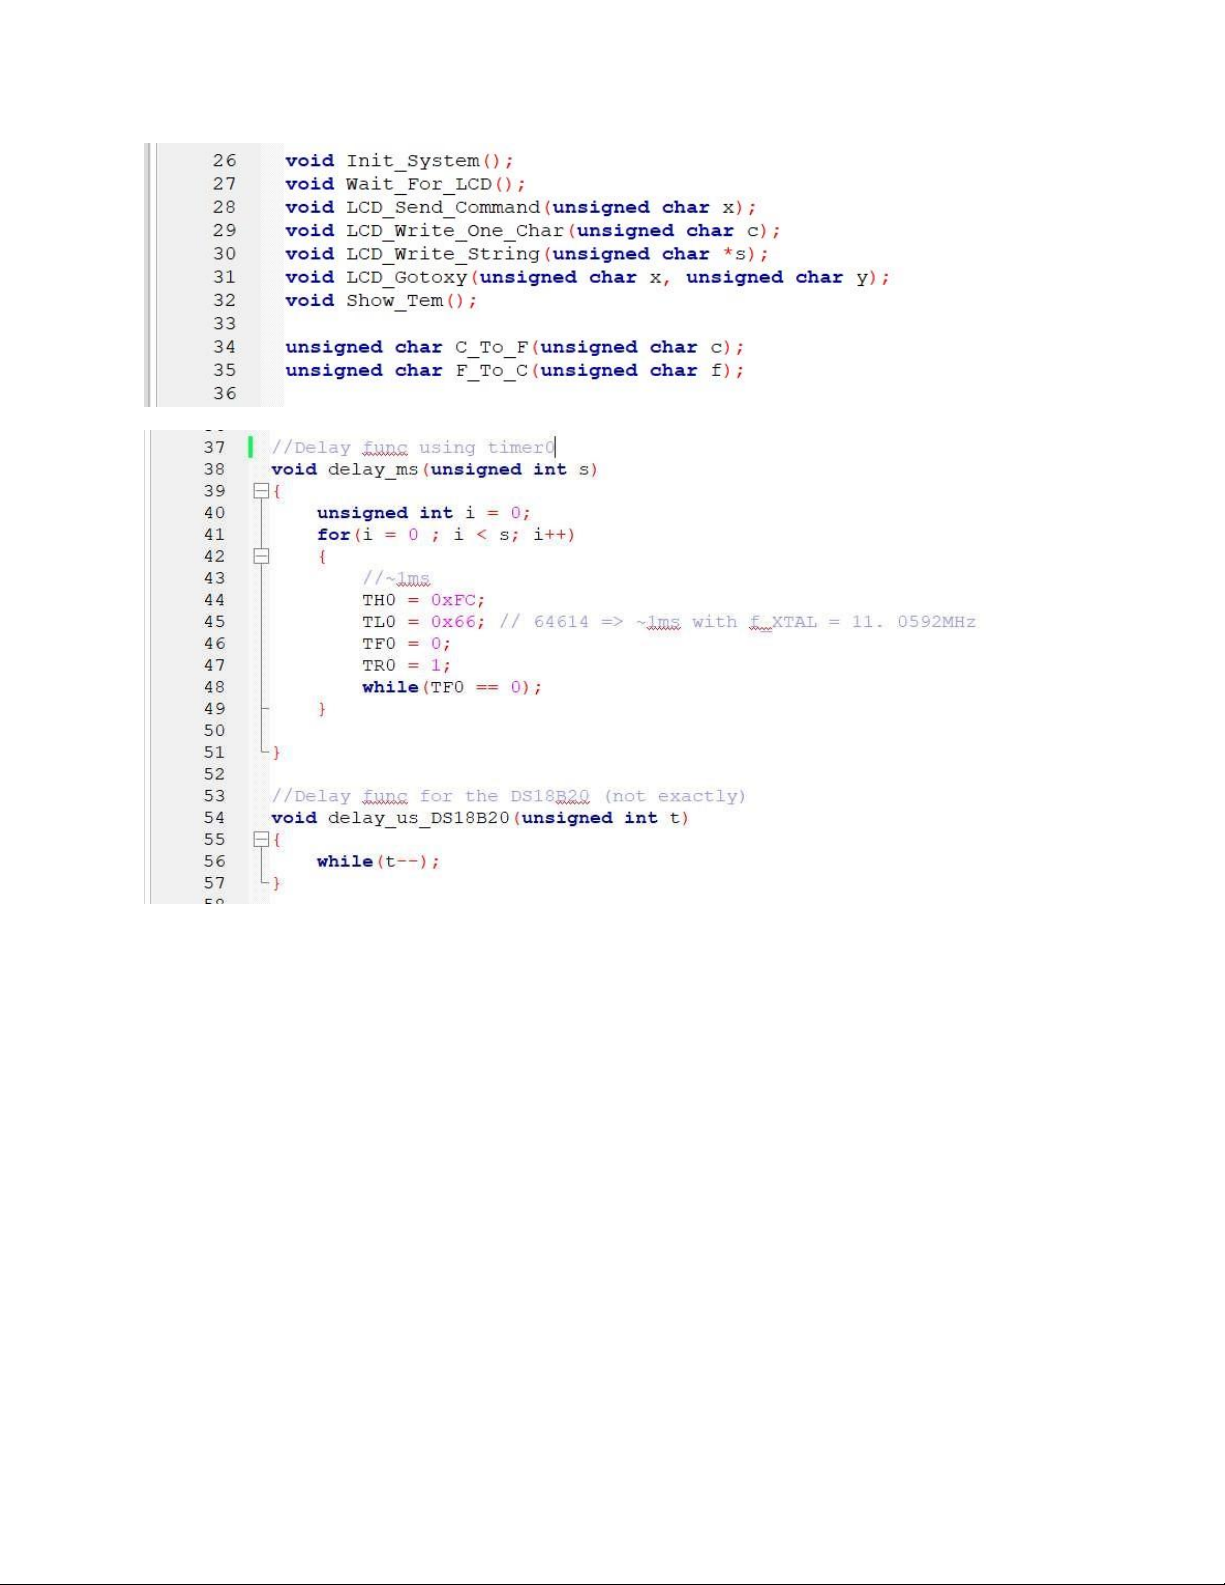Click on LCD_Write_One_Char prototype

click(x=533, y=231)
